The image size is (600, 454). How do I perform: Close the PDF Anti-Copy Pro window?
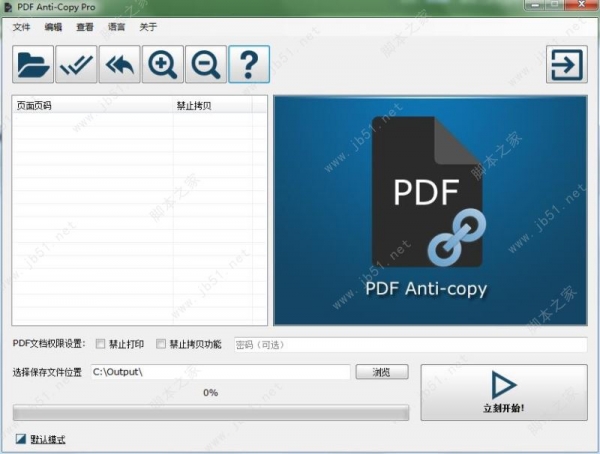[x=582, y=5]
